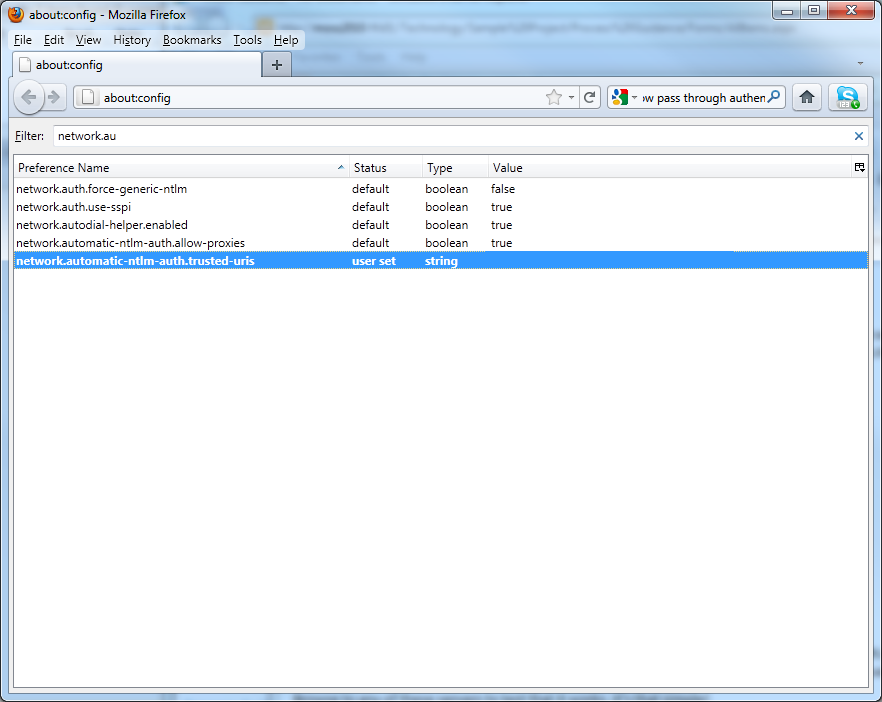882x702 pixels.
Task: Open the column picker icon in header
Action: (859, 168)
